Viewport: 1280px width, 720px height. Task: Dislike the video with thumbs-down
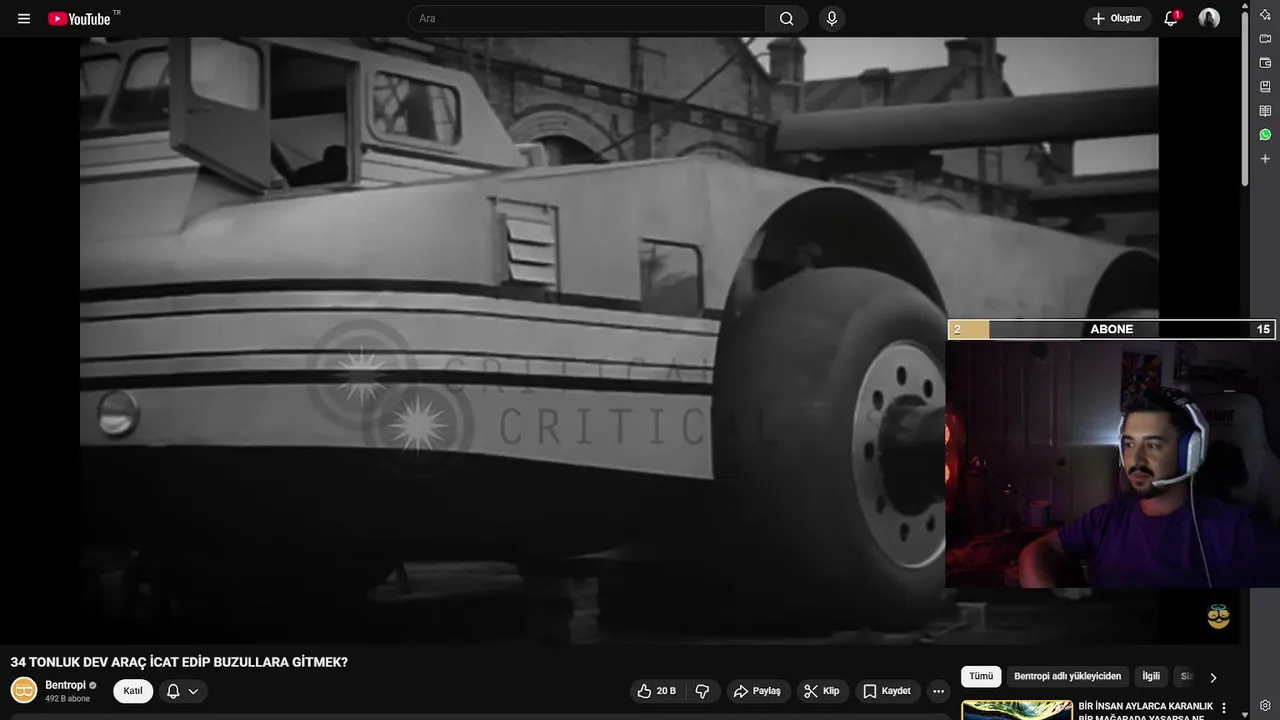click(x=702, y=691)
